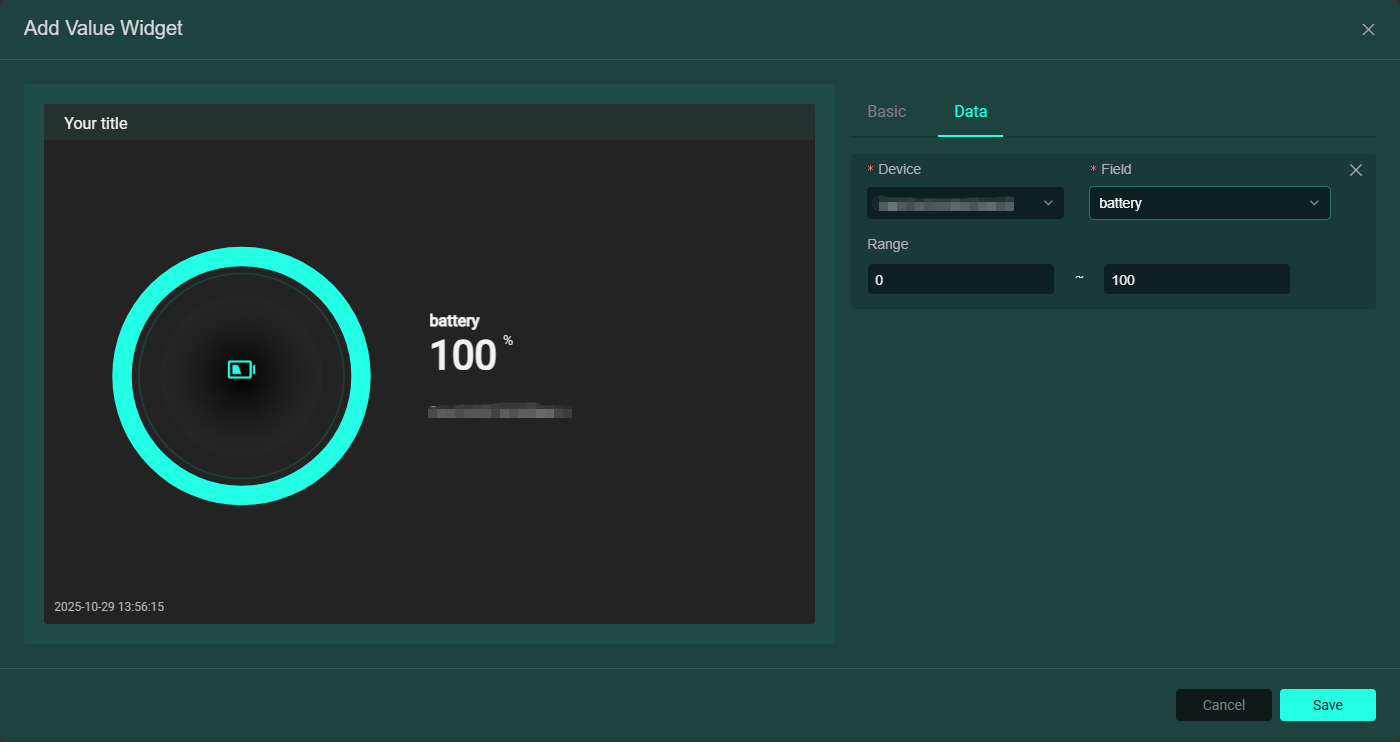Close the Add Value Widget dialog

pos(1368,30)
